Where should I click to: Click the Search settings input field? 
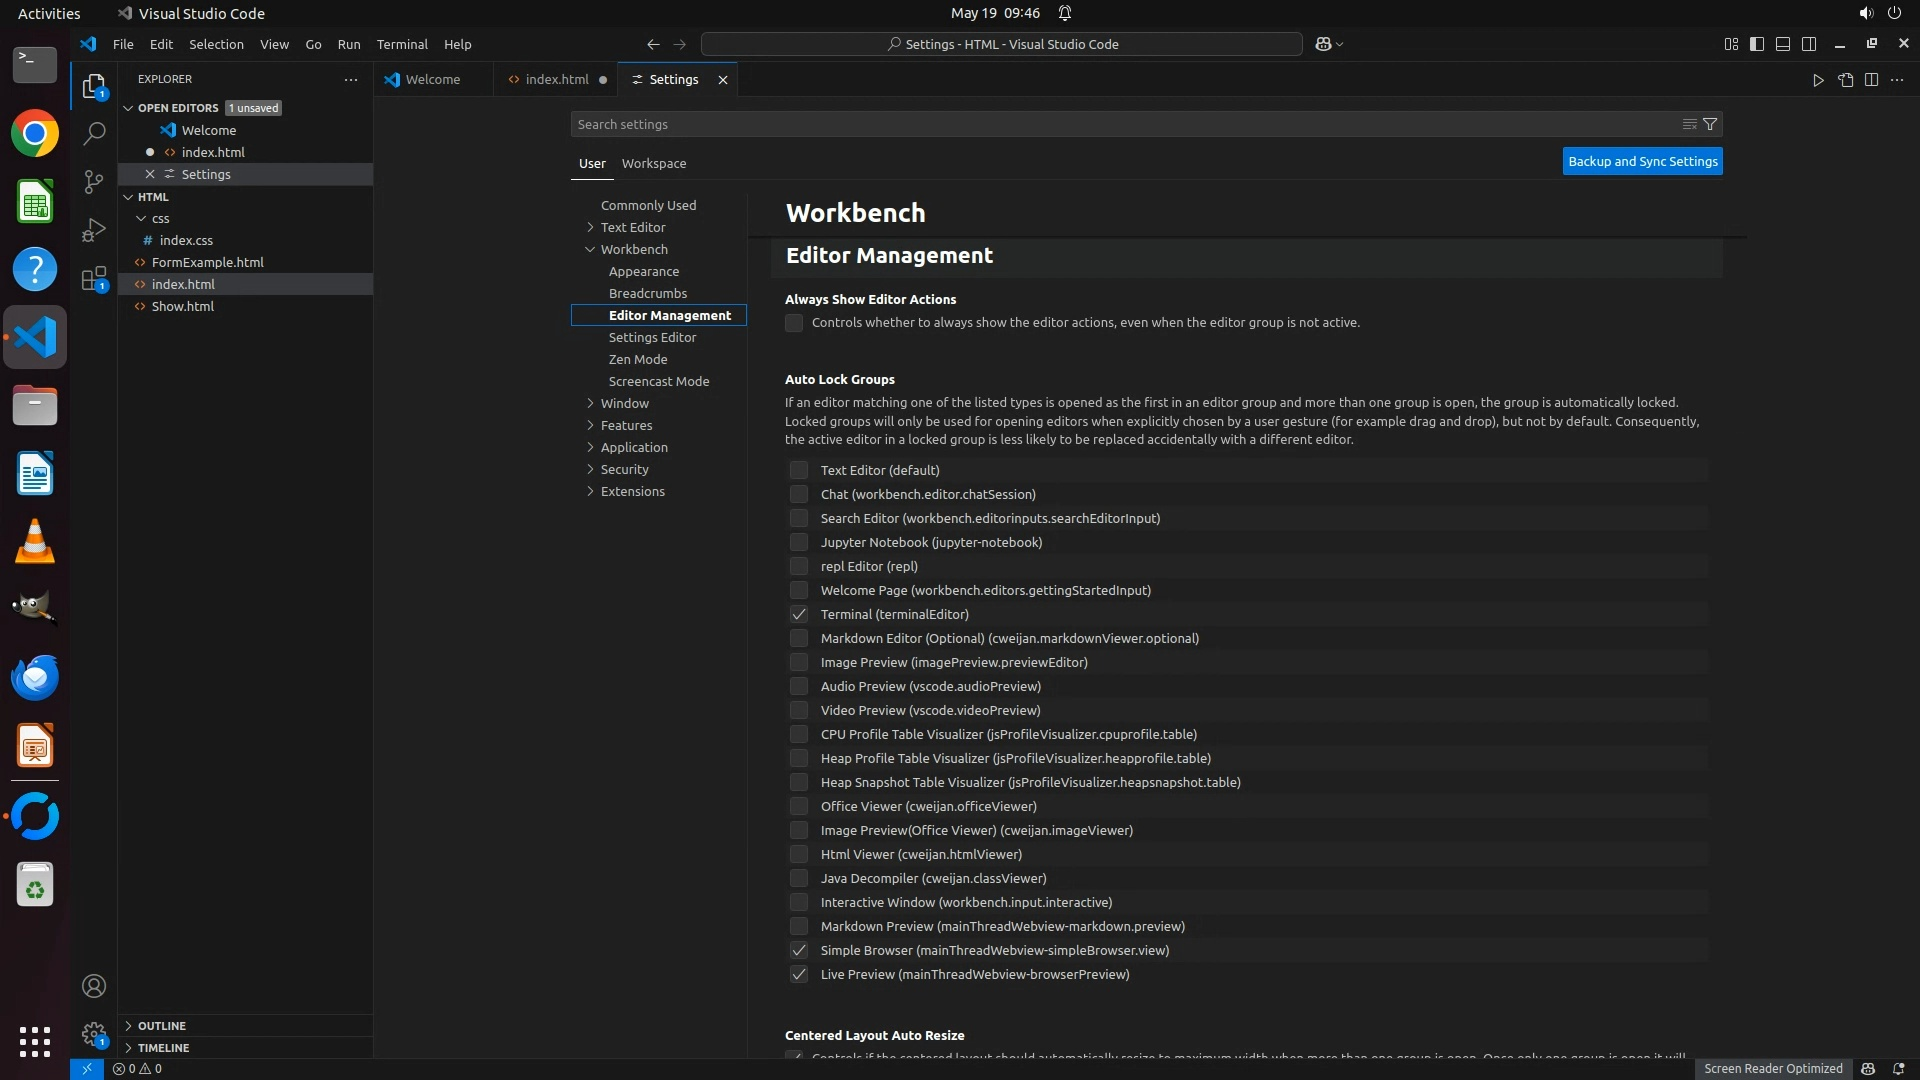1100,124
